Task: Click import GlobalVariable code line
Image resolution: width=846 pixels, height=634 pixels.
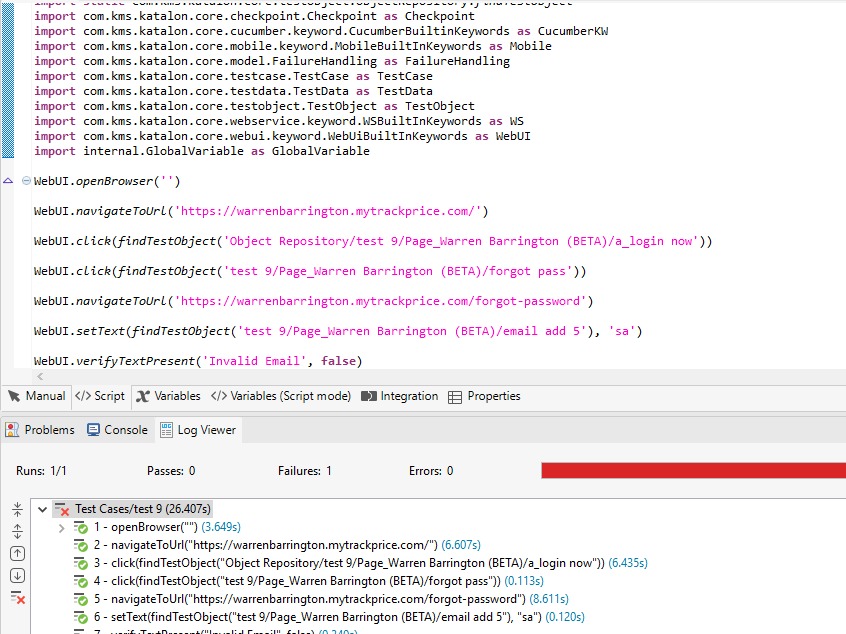Action: point(202,151)
